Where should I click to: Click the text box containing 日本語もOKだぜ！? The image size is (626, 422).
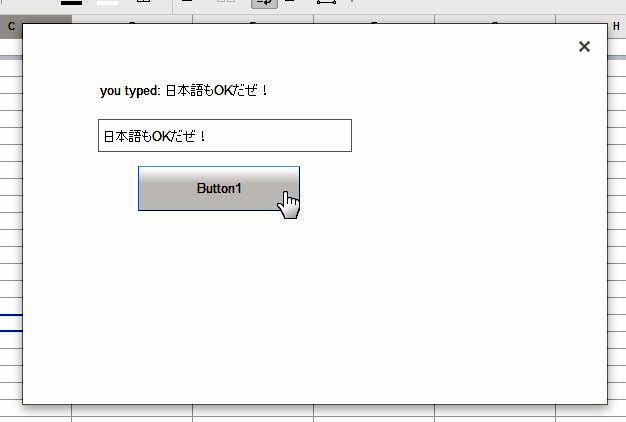[x=224, y=136]
